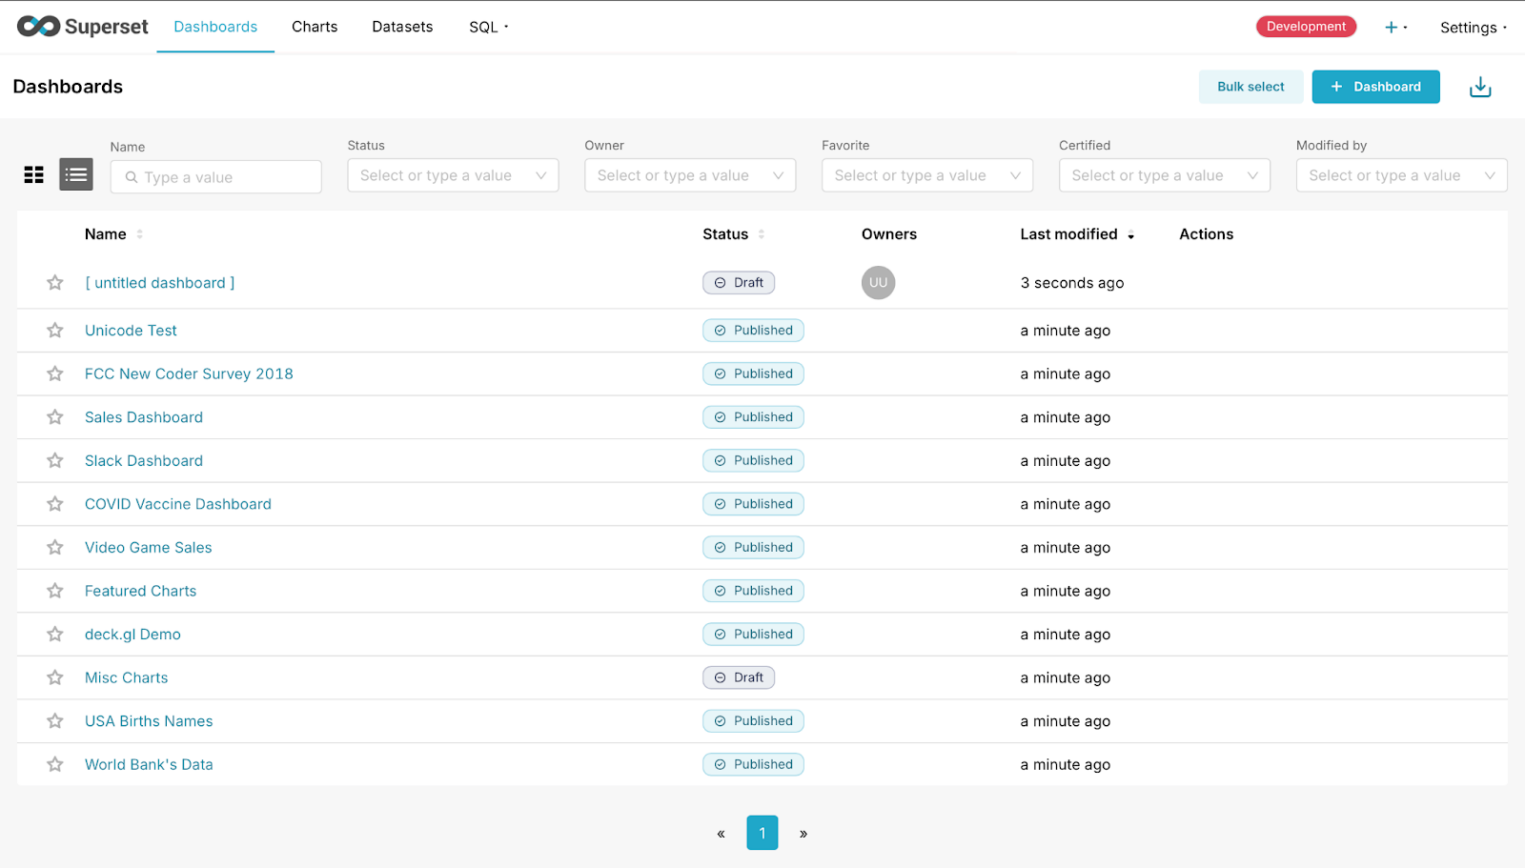This screenshot has width=1525, height=868.
Task: Star the Sales Dashboard row
Action: [x=55, y=417]
